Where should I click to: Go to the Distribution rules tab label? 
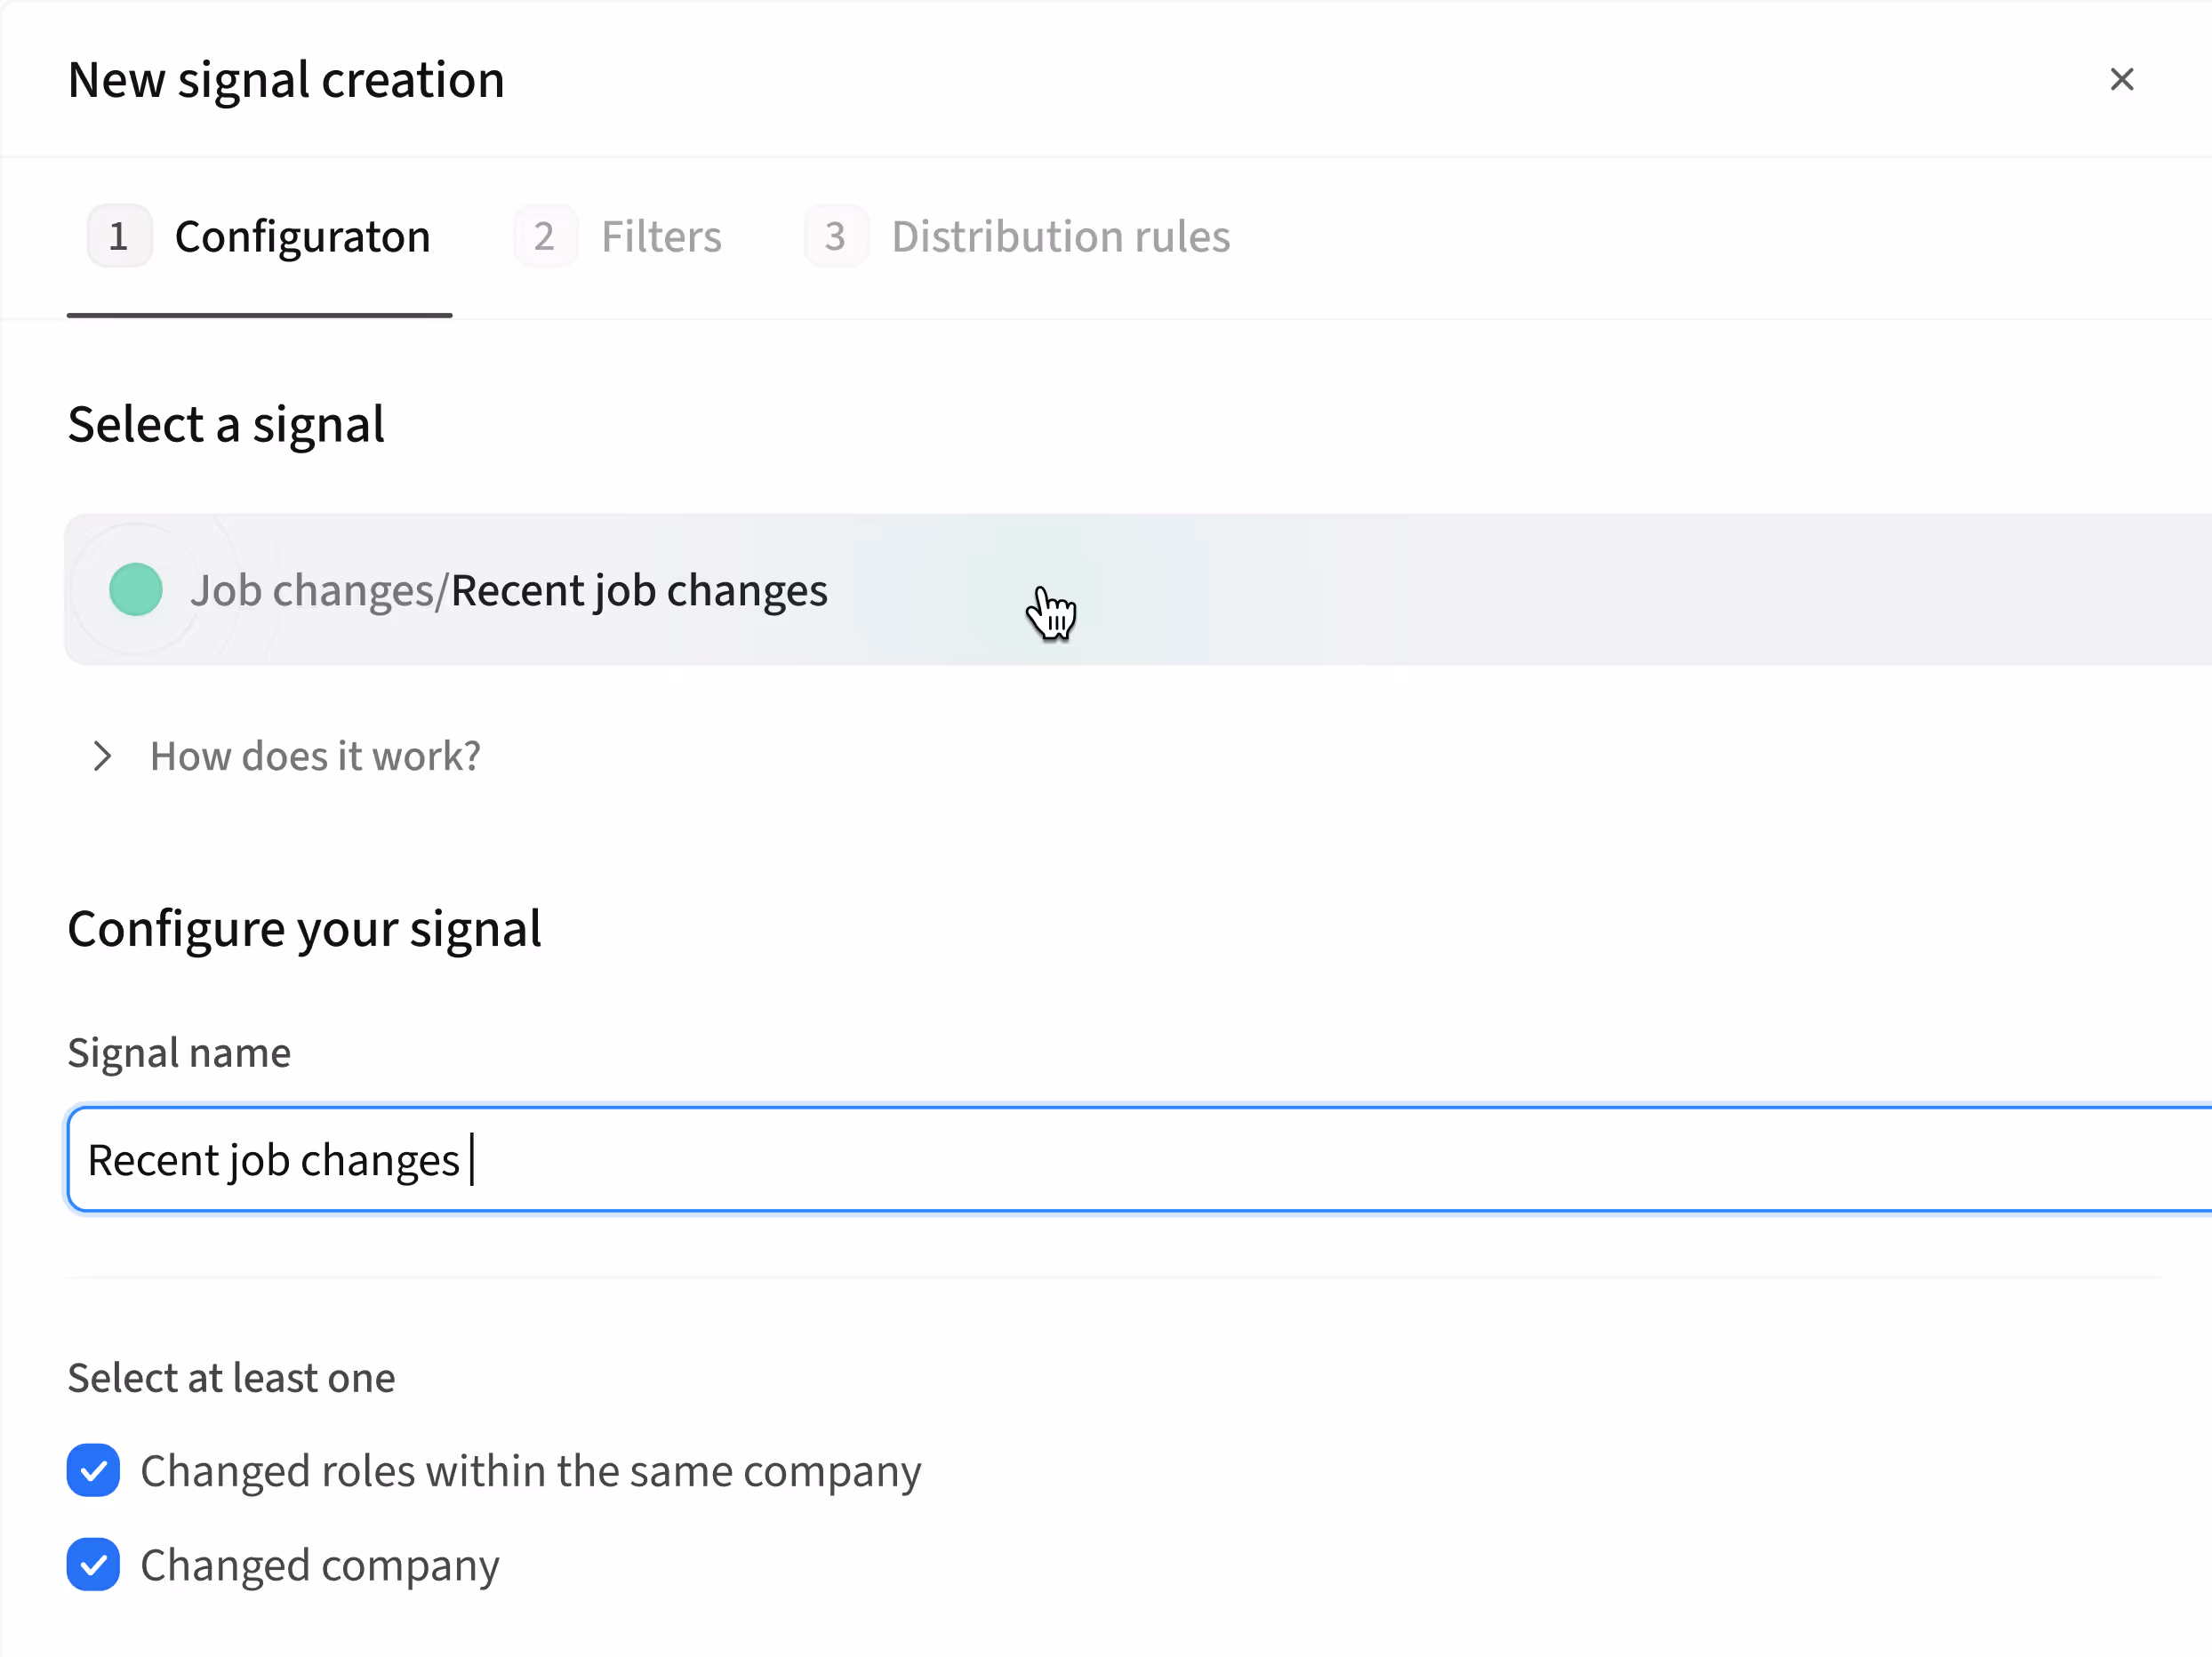tap(1060, 236)
